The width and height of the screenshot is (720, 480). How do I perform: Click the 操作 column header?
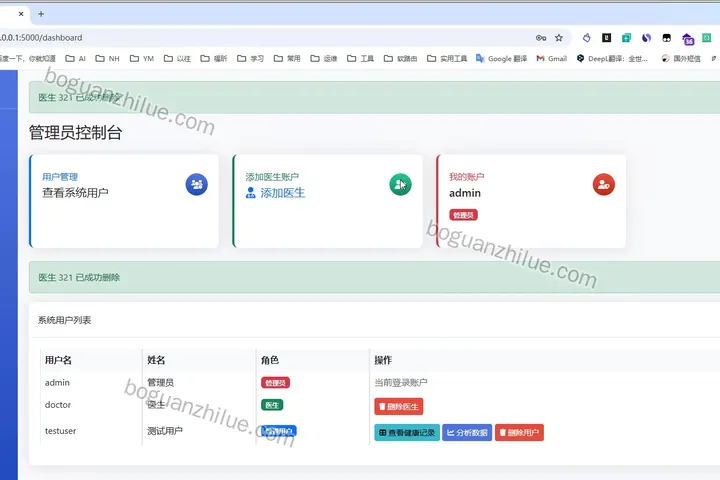383,360
